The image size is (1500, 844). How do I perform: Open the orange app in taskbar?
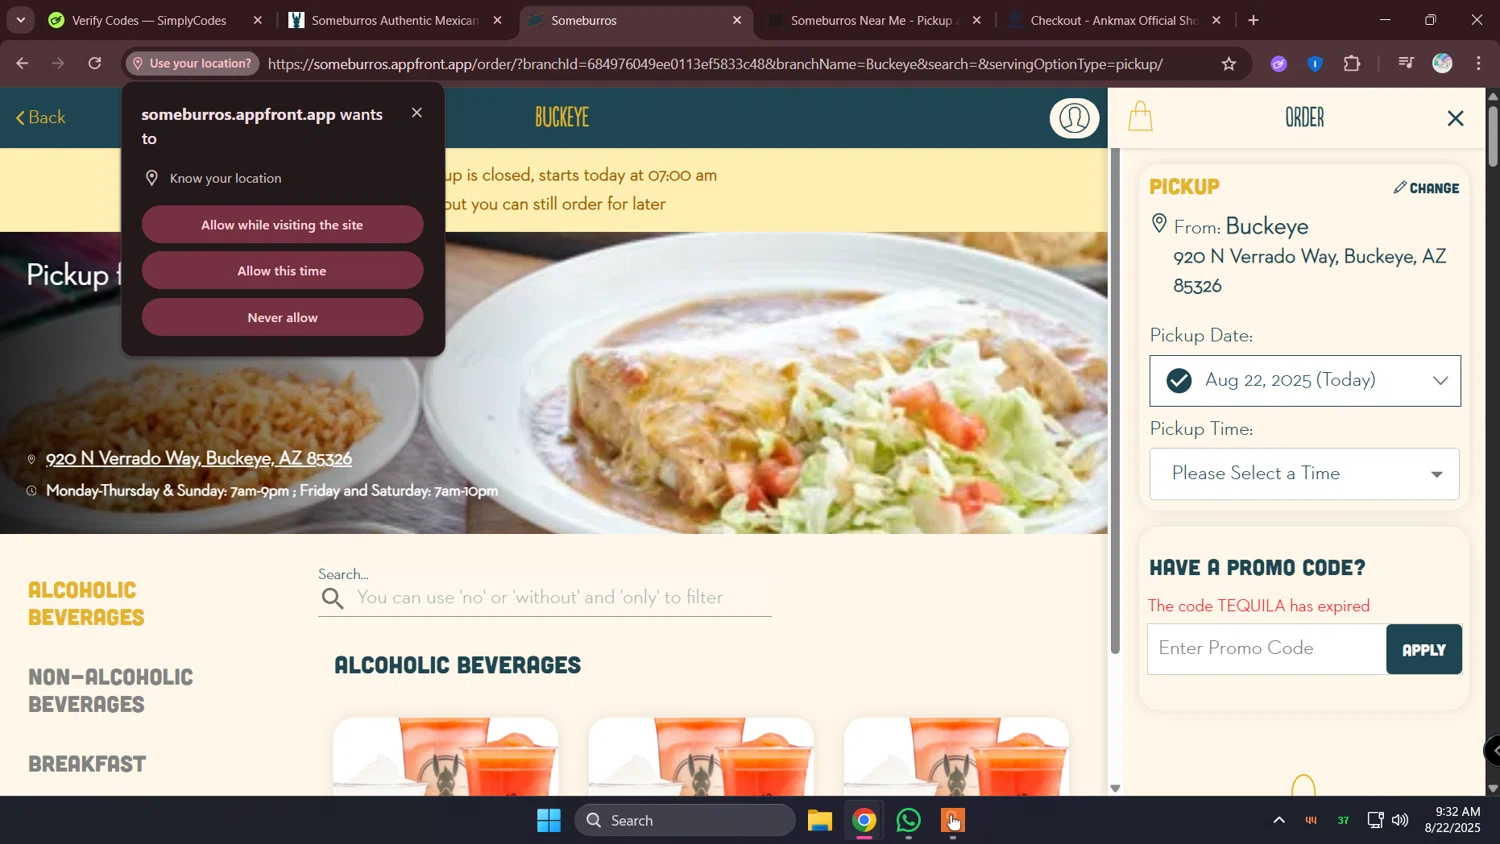[x=953, y=821]
